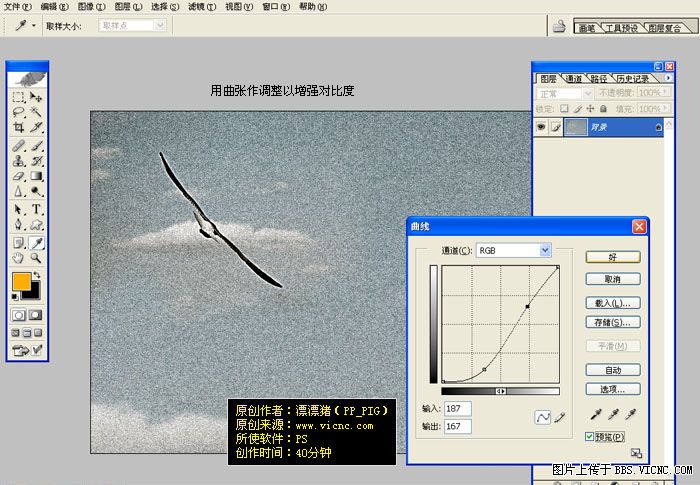Select the Path Selection tool
This screenshot has width=700, height=485.
(x=18, y=209)
